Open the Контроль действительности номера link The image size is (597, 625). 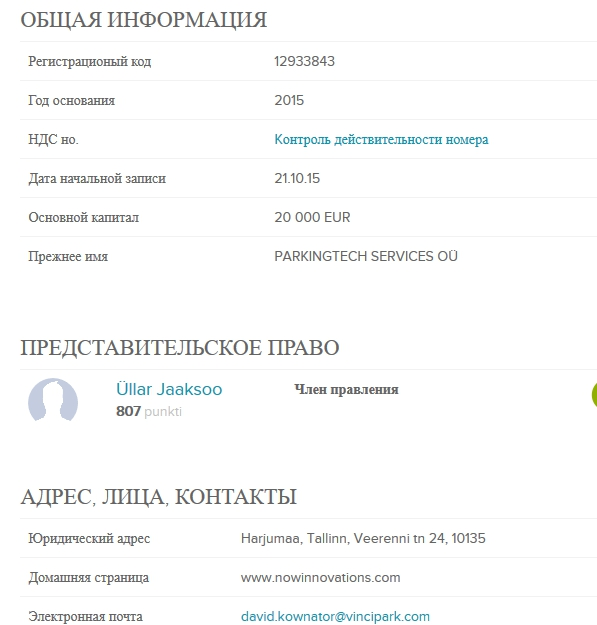(381, 139)
